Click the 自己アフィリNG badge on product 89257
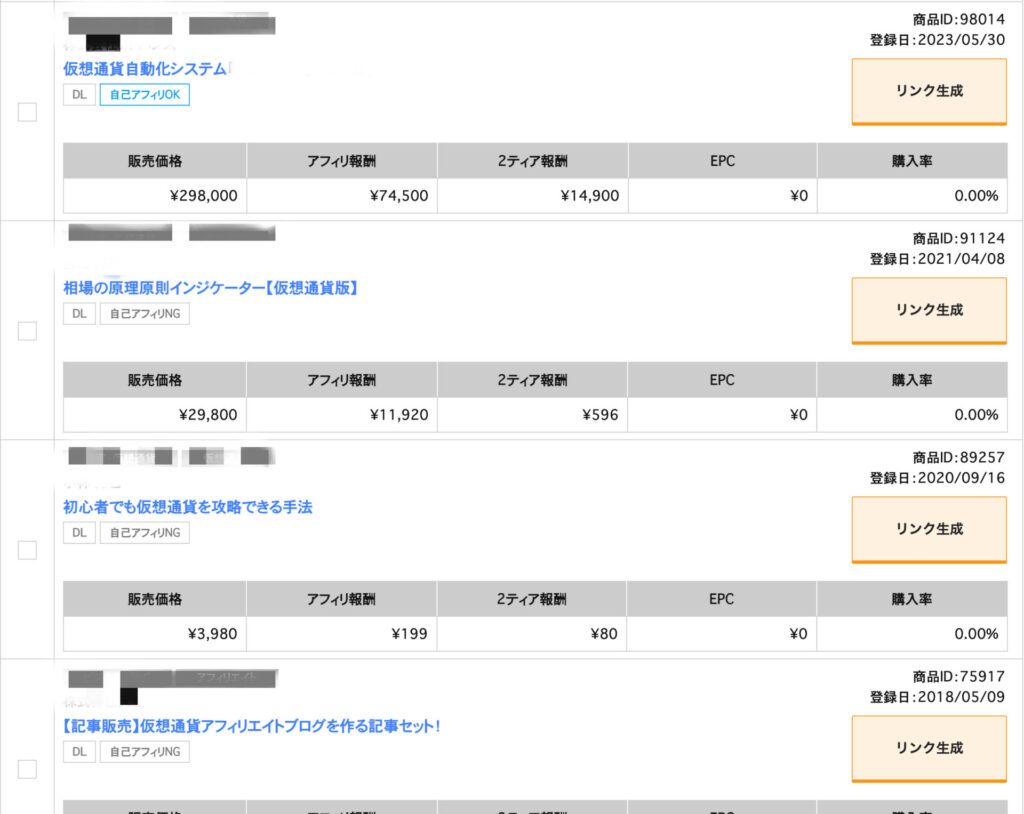Image resolution: width=1024 pixels, height=814 pixels. 144,532
